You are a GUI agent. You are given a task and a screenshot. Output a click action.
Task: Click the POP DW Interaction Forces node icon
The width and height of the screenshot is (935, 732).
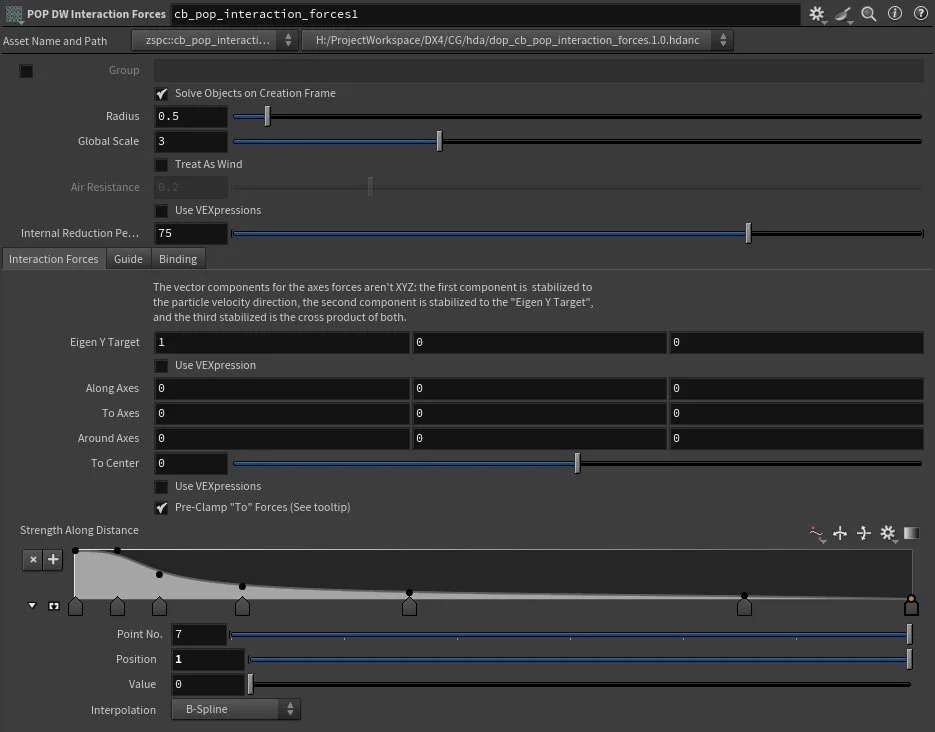coord(14,14)
